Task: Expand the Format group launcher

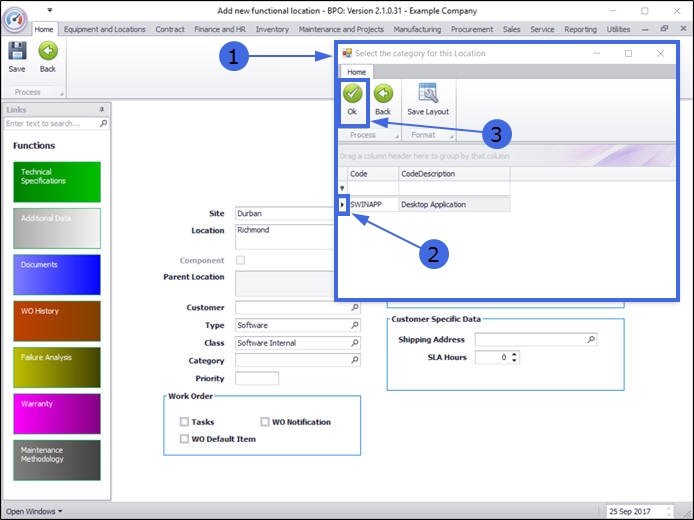Action: point(452,136)
